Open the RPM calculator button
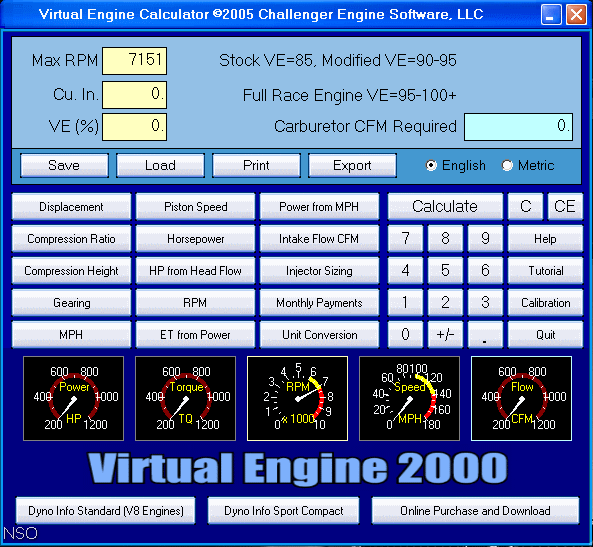 (x=196, y=303)
